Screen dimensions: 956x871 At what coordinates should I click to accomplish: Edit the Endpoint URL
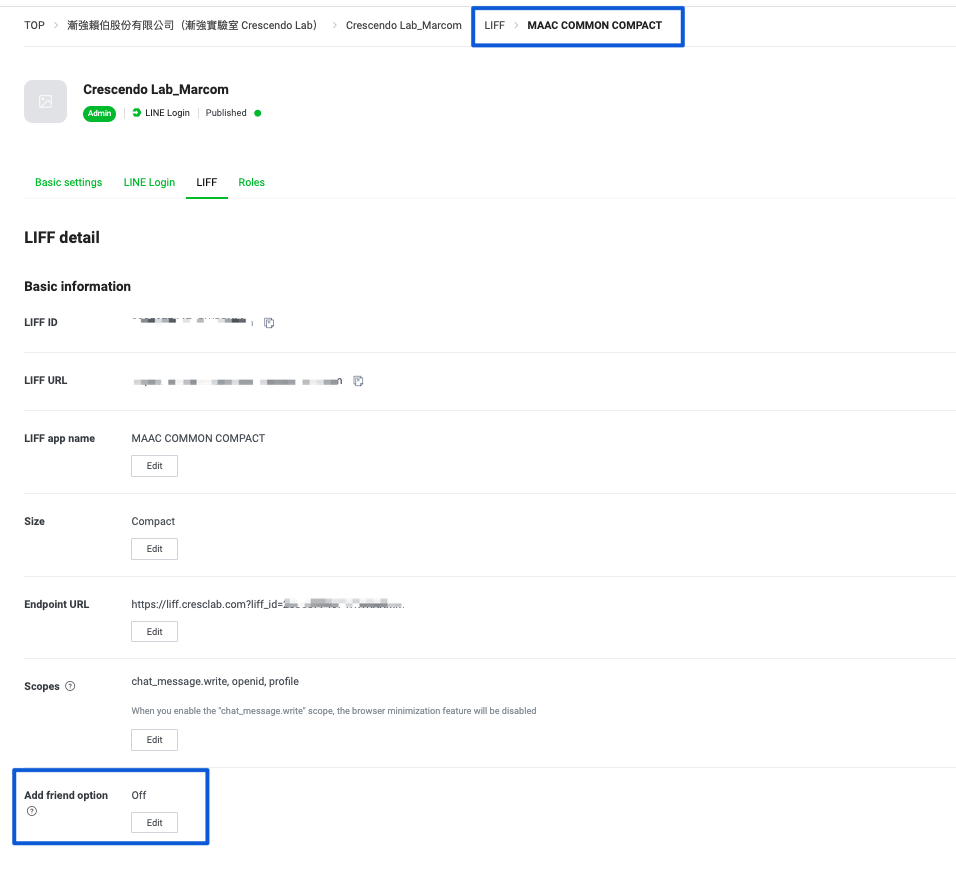point(154,632)
